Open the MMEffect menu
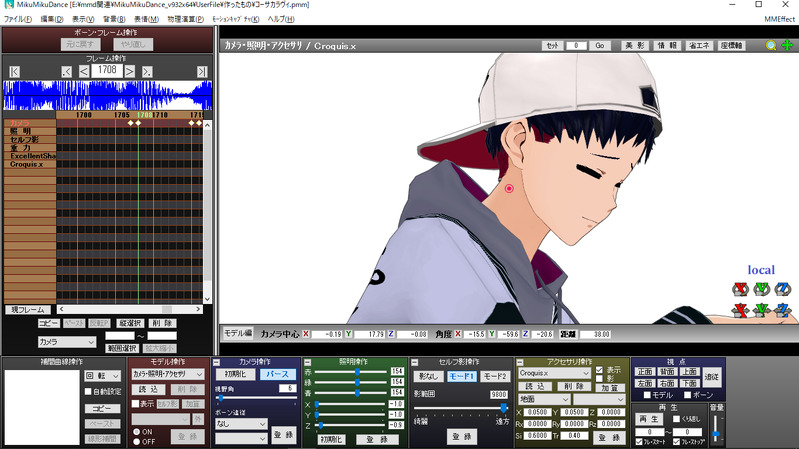 coord(779,19)
